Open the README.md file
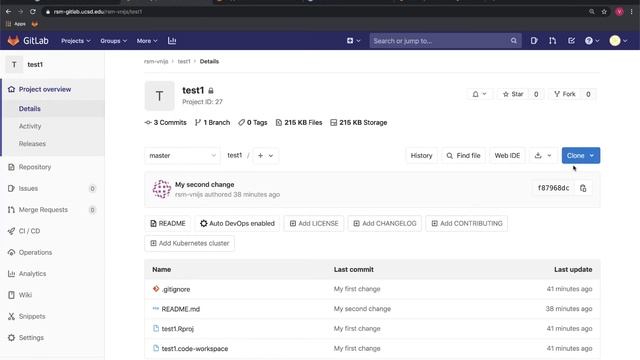Viewport: 640px width, 360px height. pos(180,309)
